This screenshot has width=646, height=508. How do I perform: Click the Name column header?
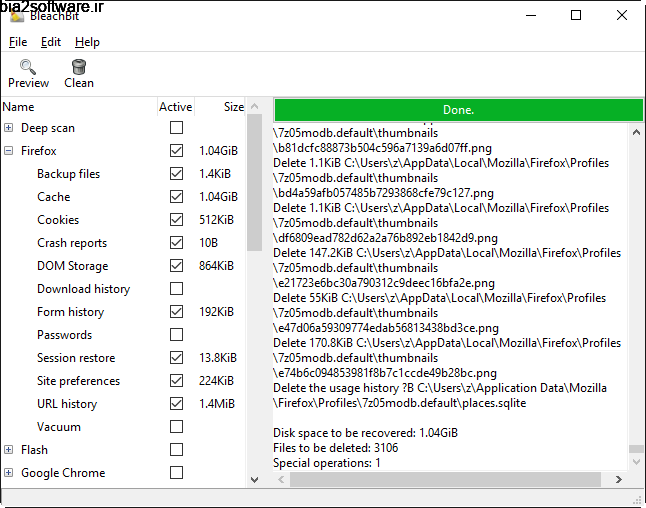[79, 107]
